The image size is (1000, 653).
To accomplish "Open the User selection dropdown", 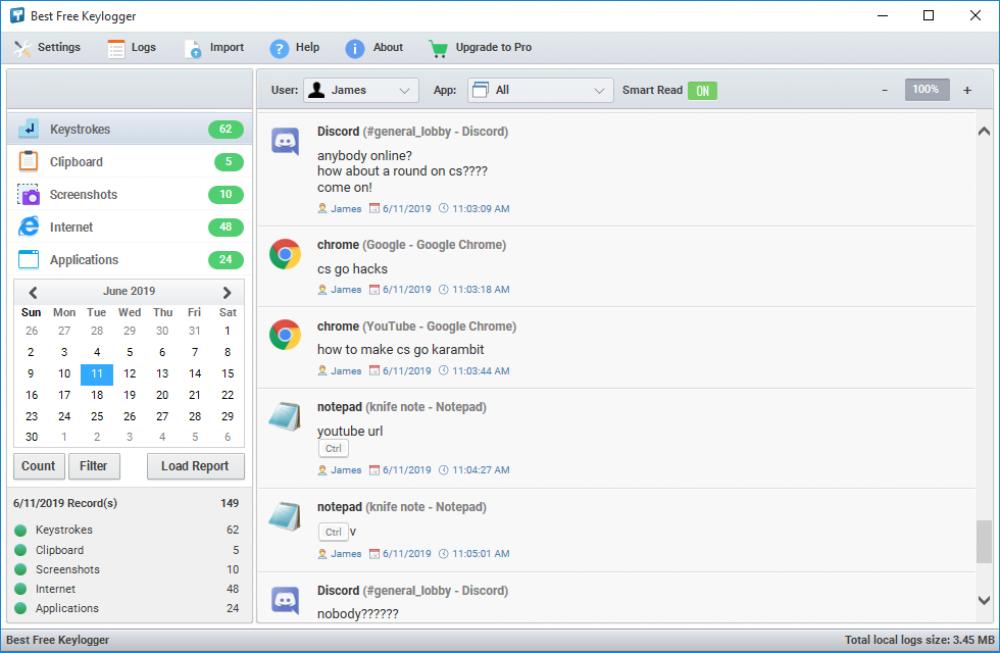I will (361, 89).
